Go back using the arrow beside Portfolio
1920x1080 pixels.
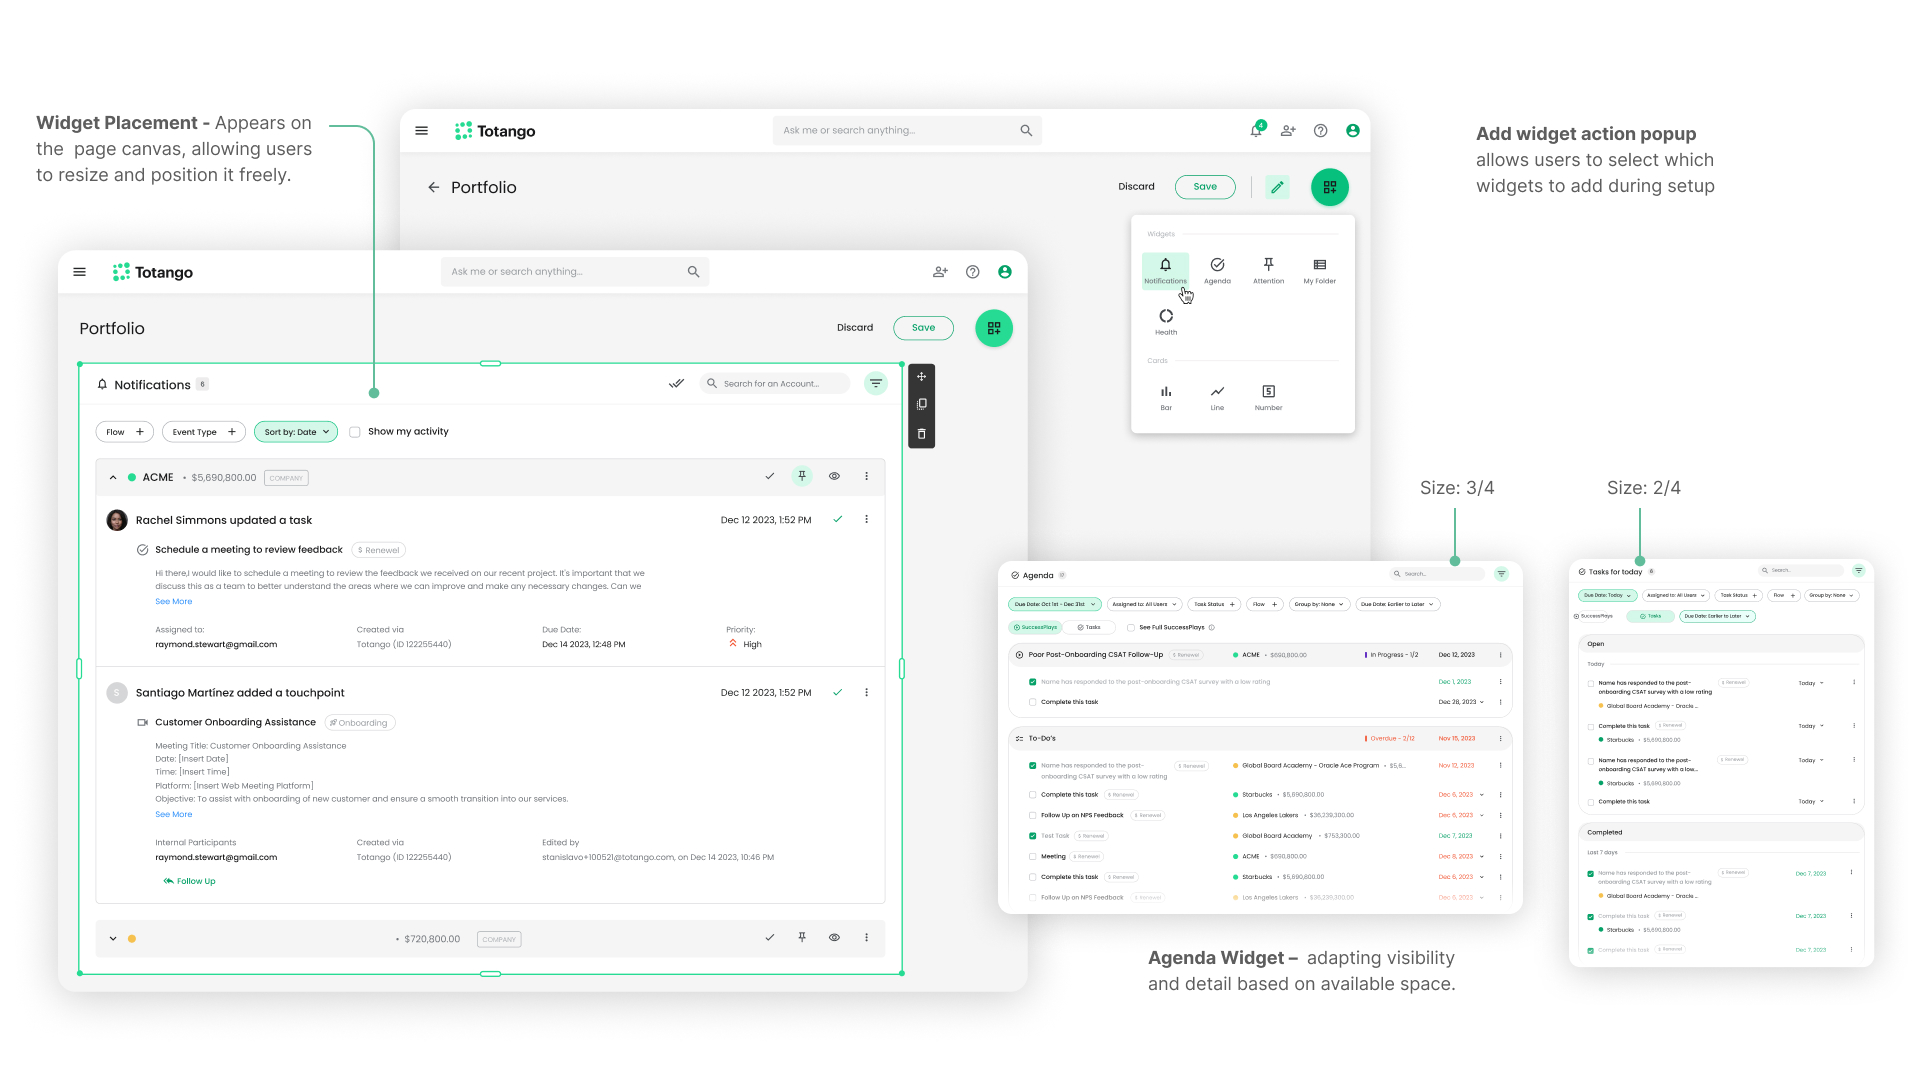tap(433, 187)
